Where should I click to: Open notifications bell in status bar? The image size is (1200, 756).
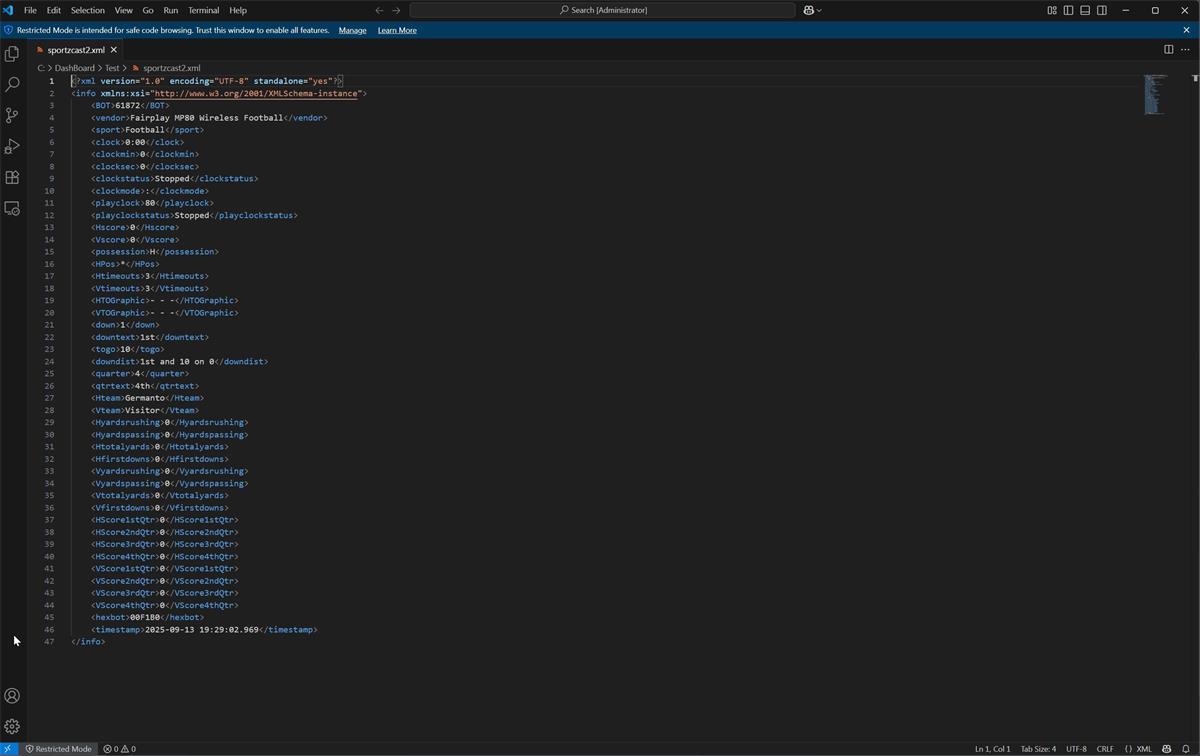(1186, 748)
